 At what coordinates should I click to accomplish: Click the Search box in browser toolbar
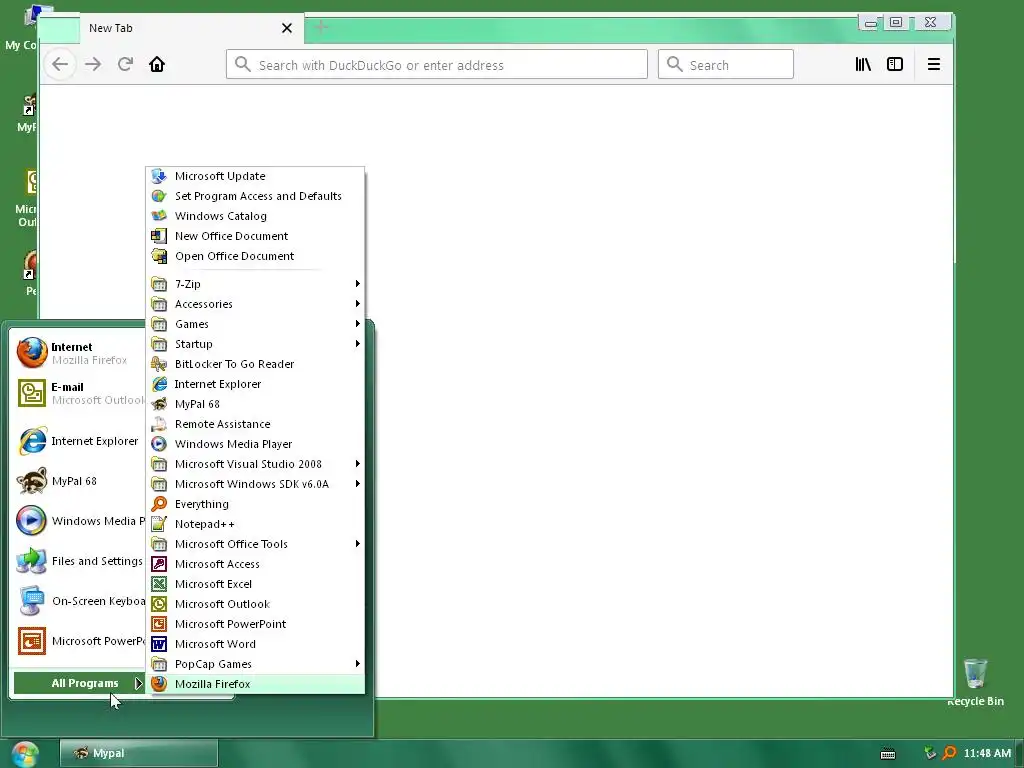point(726,65)
